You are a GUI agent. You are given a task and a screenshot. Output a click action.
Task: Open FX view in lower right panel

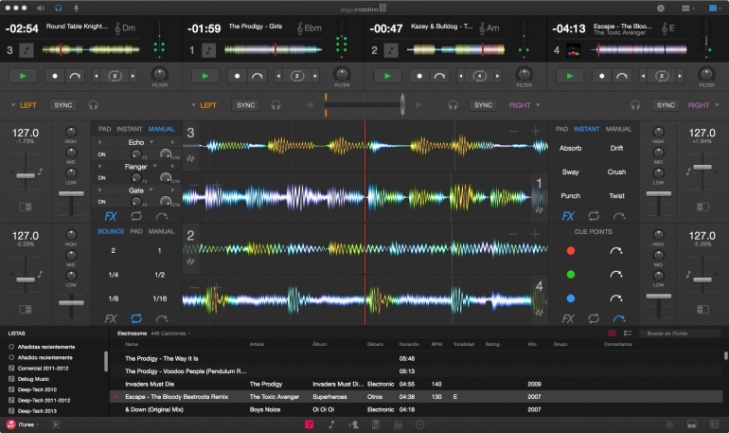[x=568, y=319]
